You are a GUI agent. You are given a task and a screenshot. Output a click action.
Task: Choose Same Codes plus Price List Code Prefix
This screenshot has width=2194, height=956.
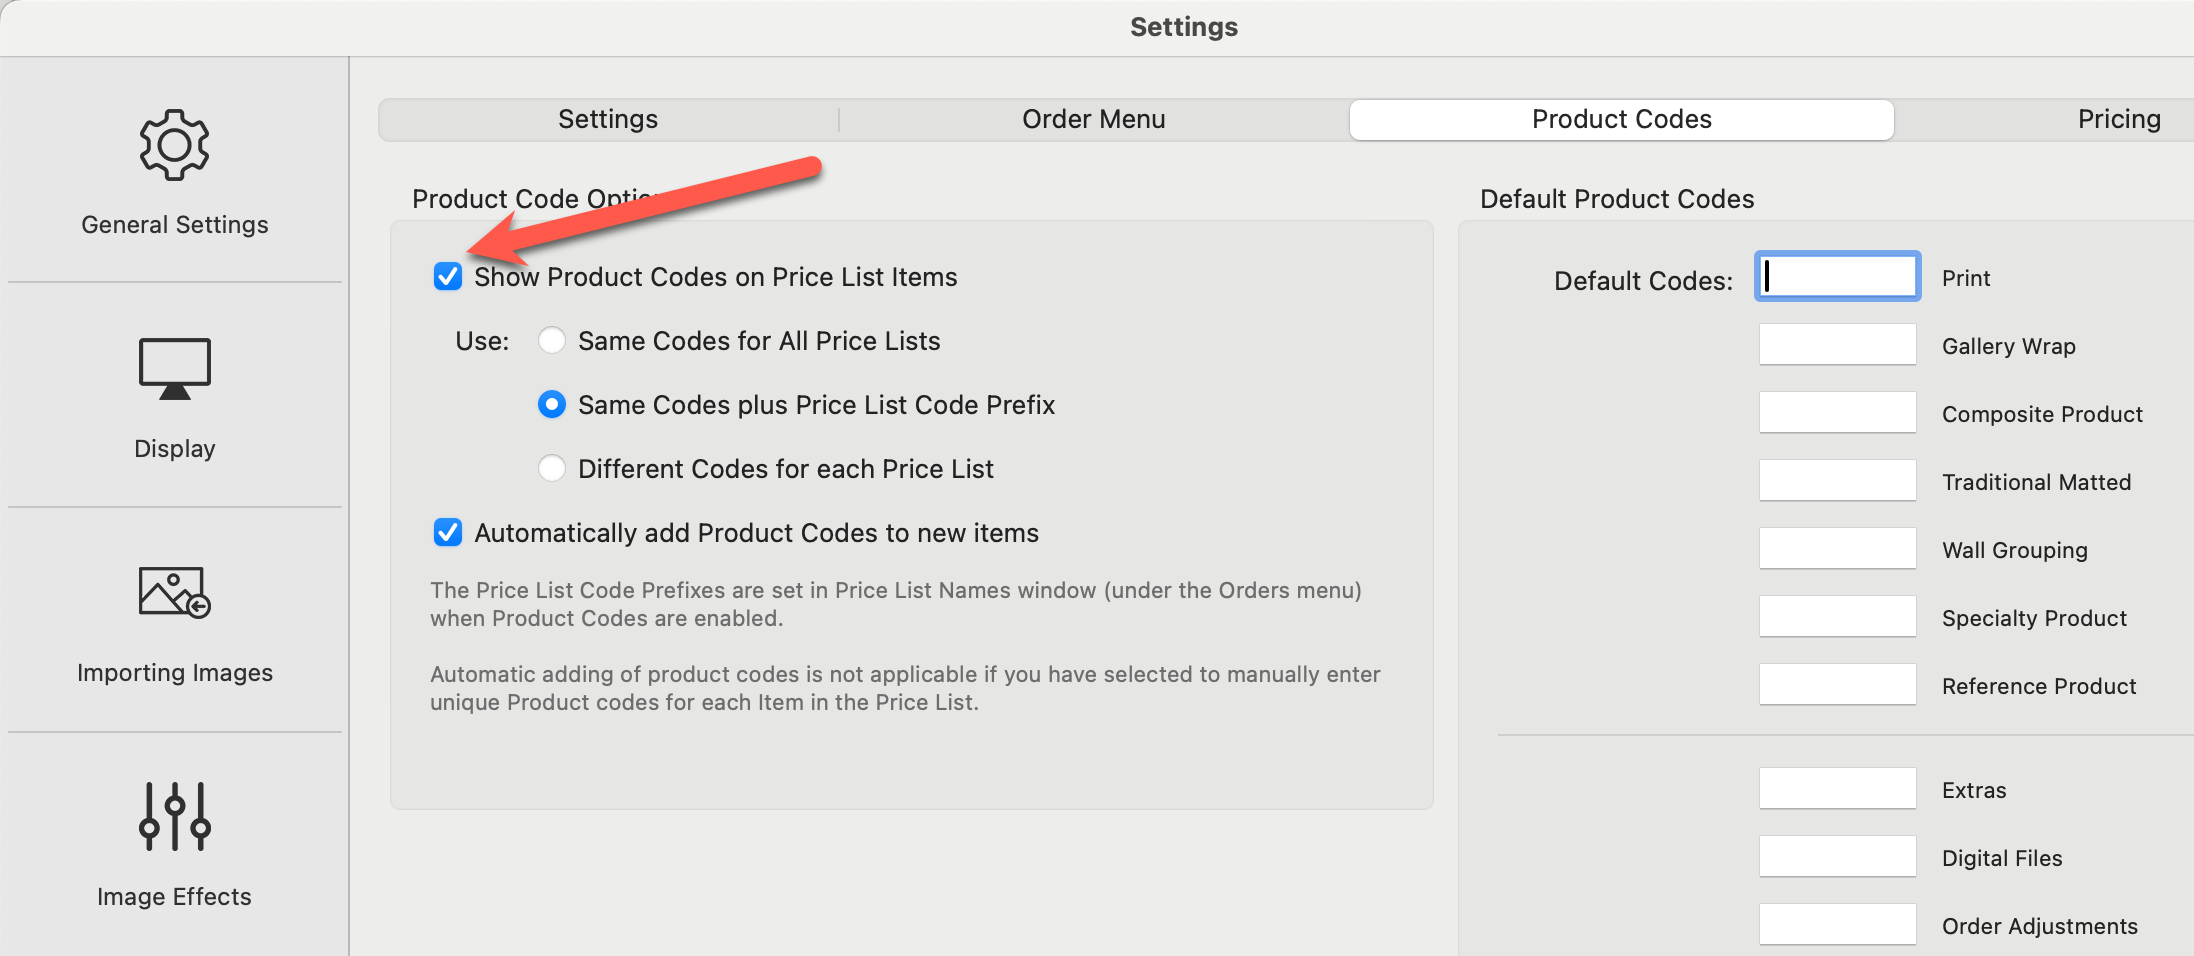552,405
